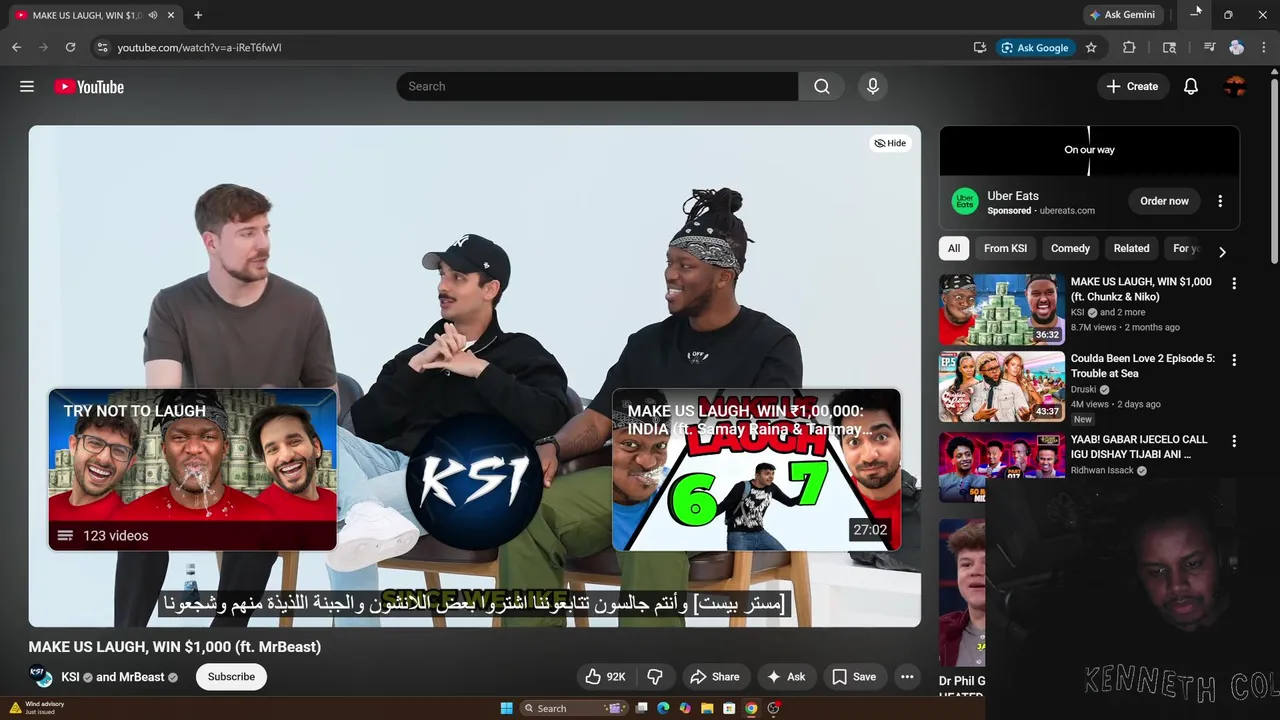Open a new browser tab
This screenshot has width=1280, height=720.
click(198, 15)
